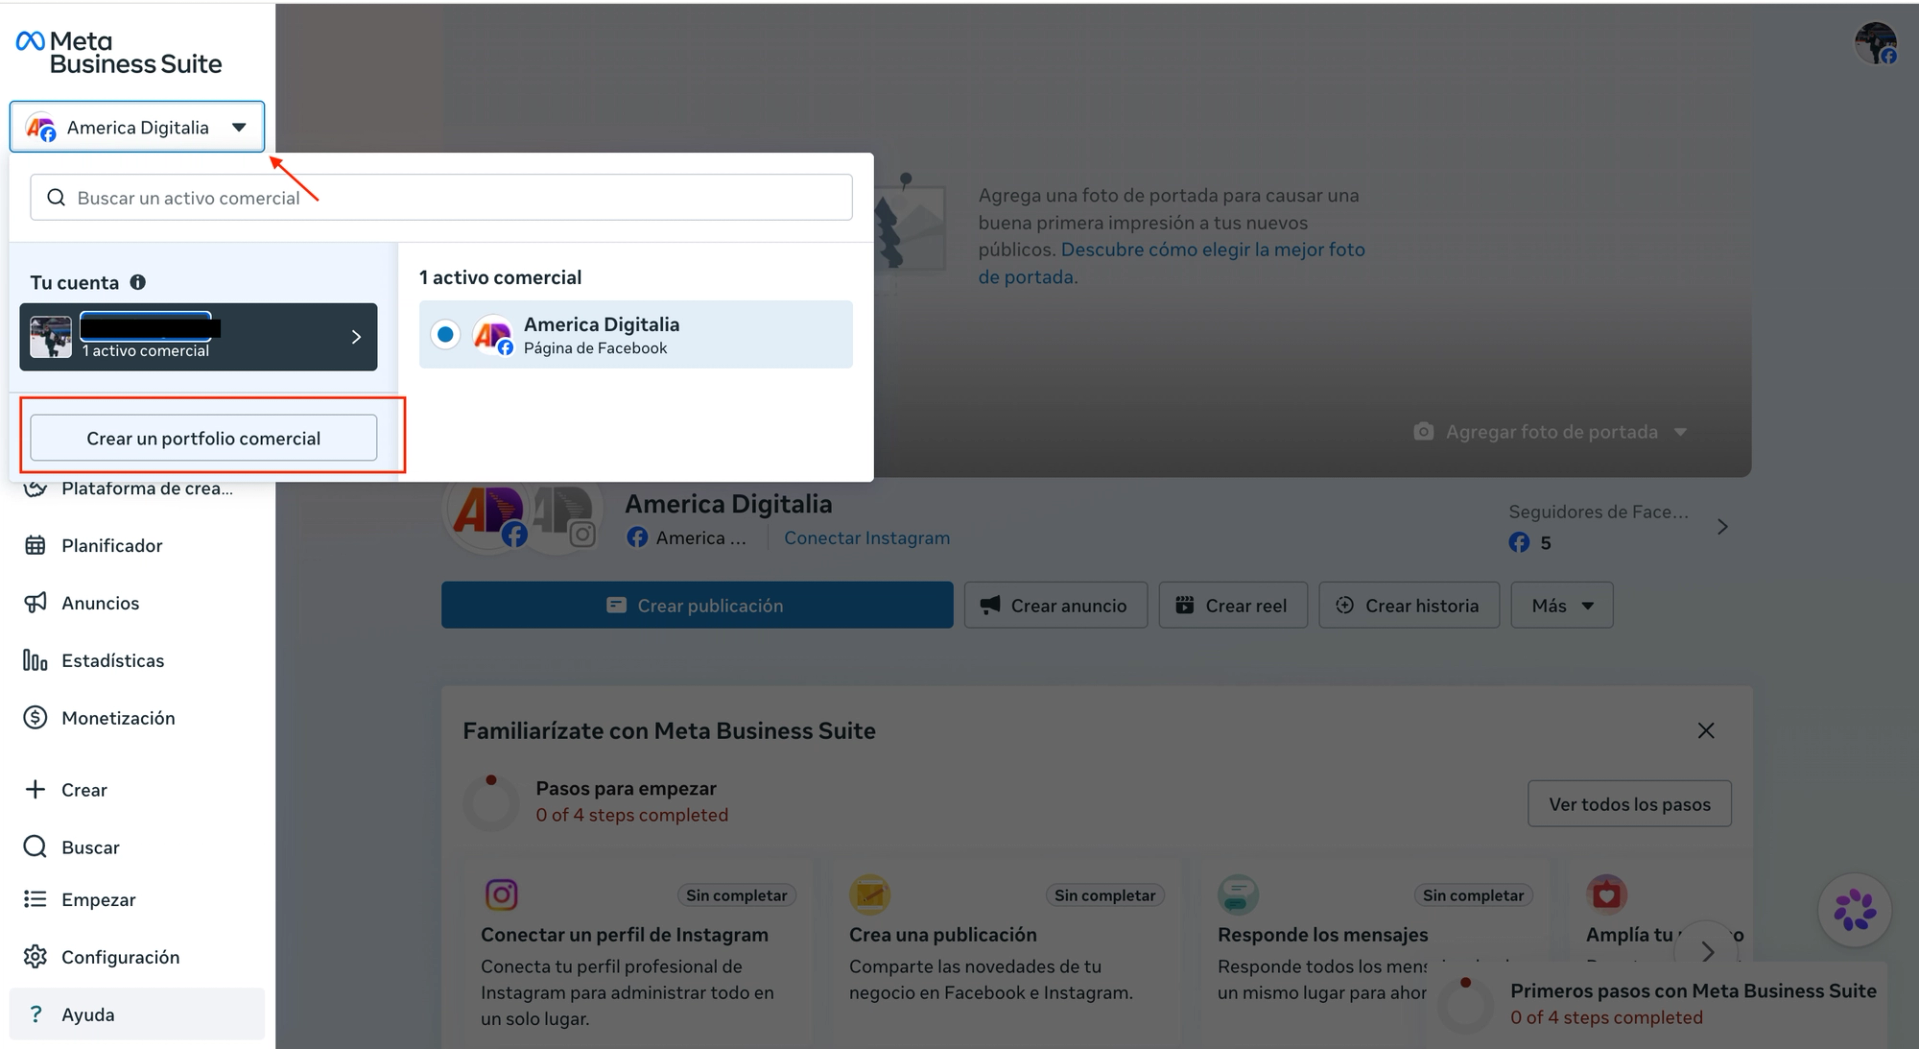Advance the steps carousel with right arrow
The height and width of the screenshot is (1049, 1919).
pos(1707,951)
